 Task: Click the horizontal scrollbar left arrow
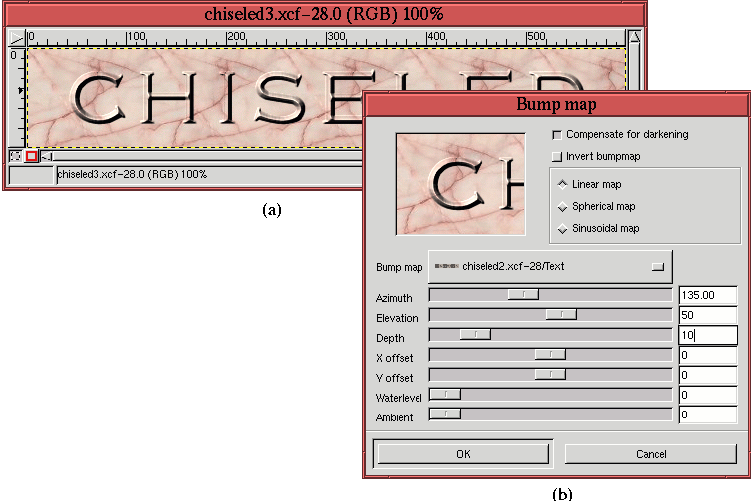(46, 156)
